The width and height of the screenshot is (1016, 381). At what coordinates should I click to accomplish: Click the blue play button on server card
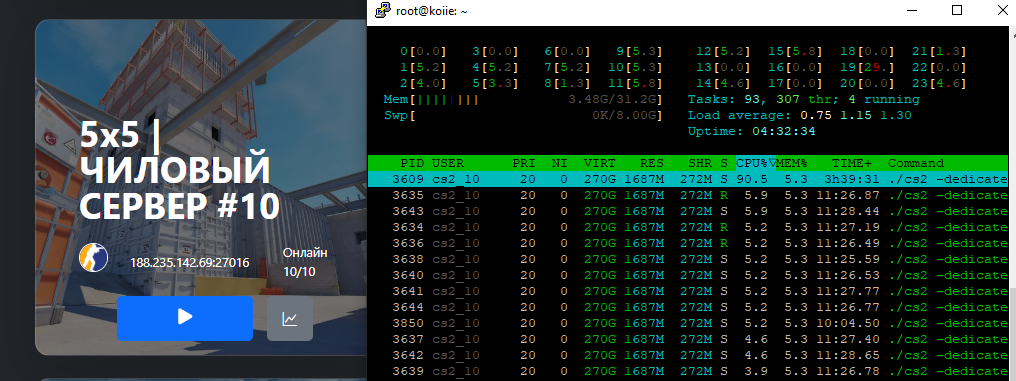(x=185, y=318)
